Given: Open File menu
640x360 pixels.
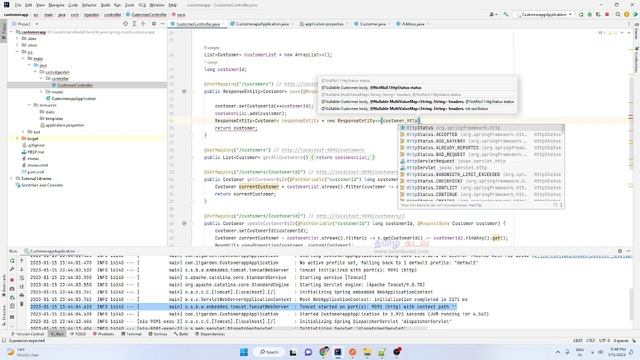Looking at the screenshot, I should click(x=18, y=5).
